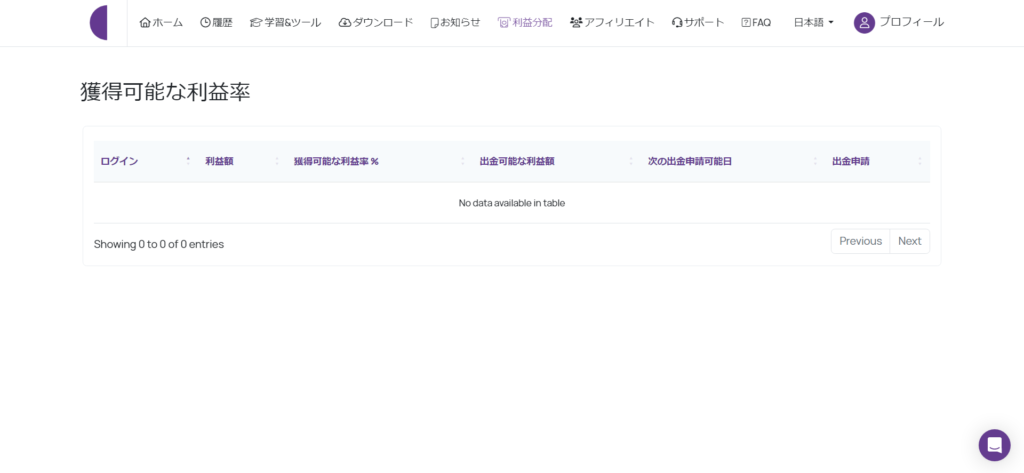Sort by 出金可能な利益額 column

(x=557, y=161)
